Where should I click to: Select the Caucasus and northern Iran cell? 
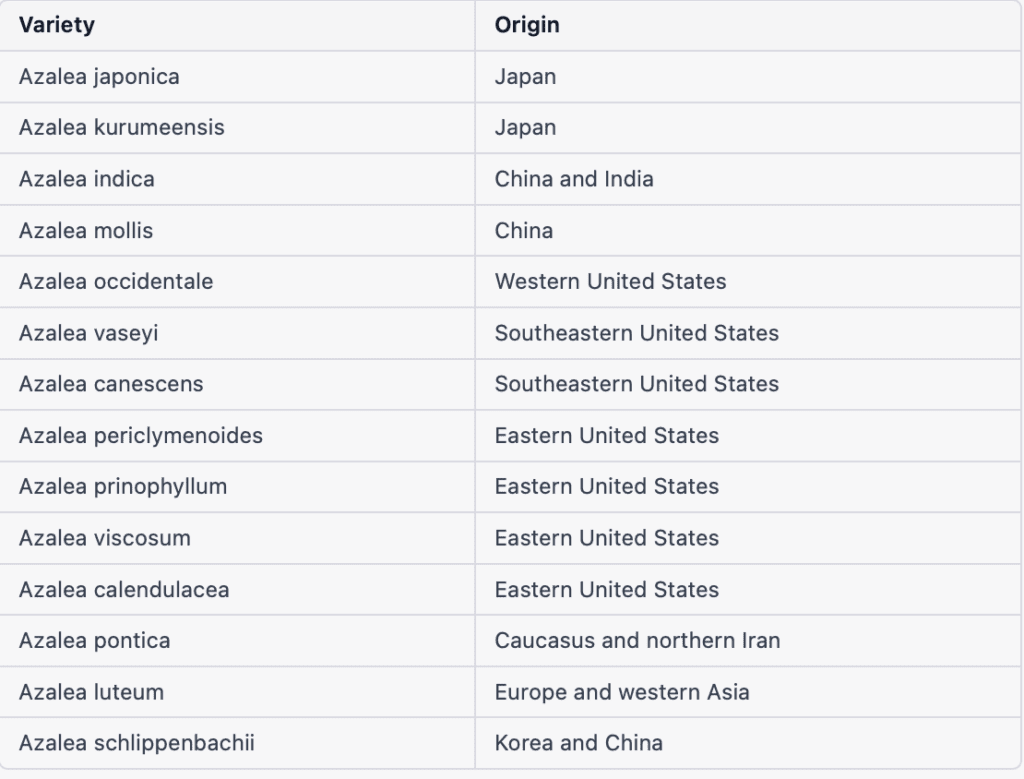click(x=637, y=641)
